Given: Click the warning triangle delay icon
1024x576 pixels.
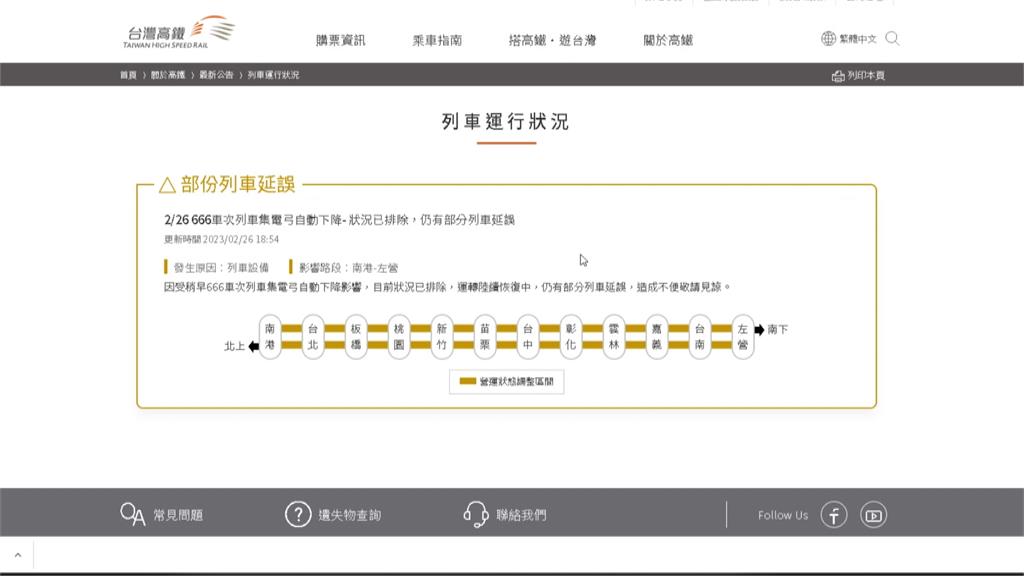Looking at the screenshot, I should (167, 185).
